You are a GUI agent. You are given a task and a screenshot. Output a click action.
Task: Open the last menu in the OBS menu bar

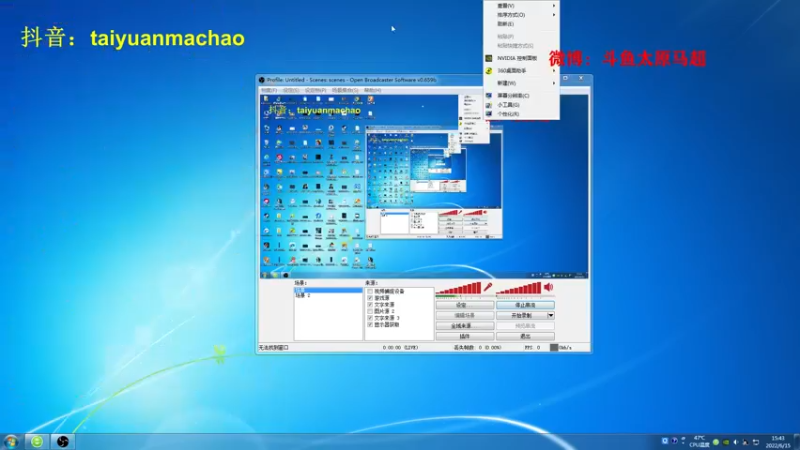click(372, 90)
